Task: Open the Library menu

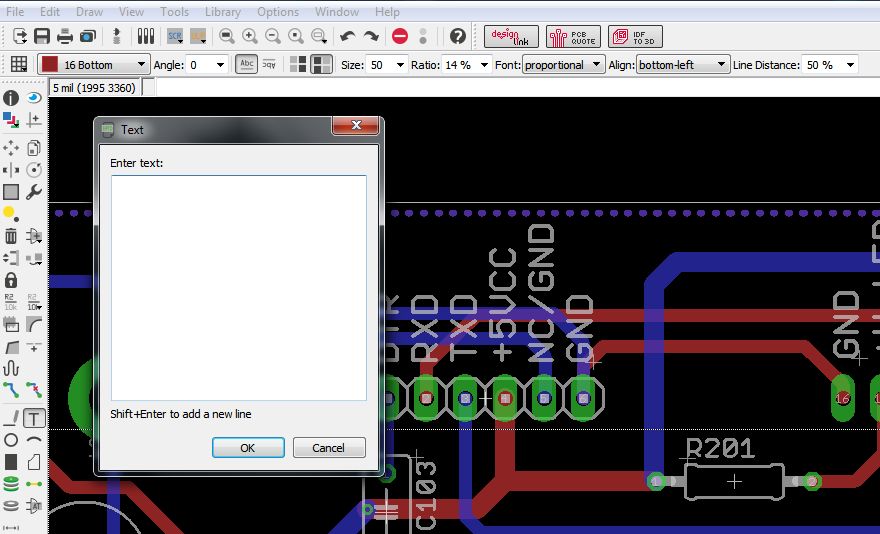Action: pyautogui.click(x=222, y=12)
